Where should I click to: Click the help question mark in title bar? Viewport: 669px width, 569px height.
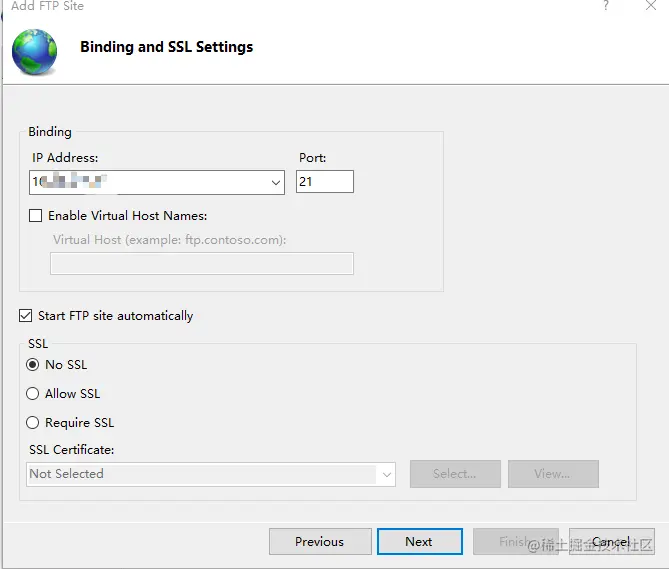tap(606, 6)
